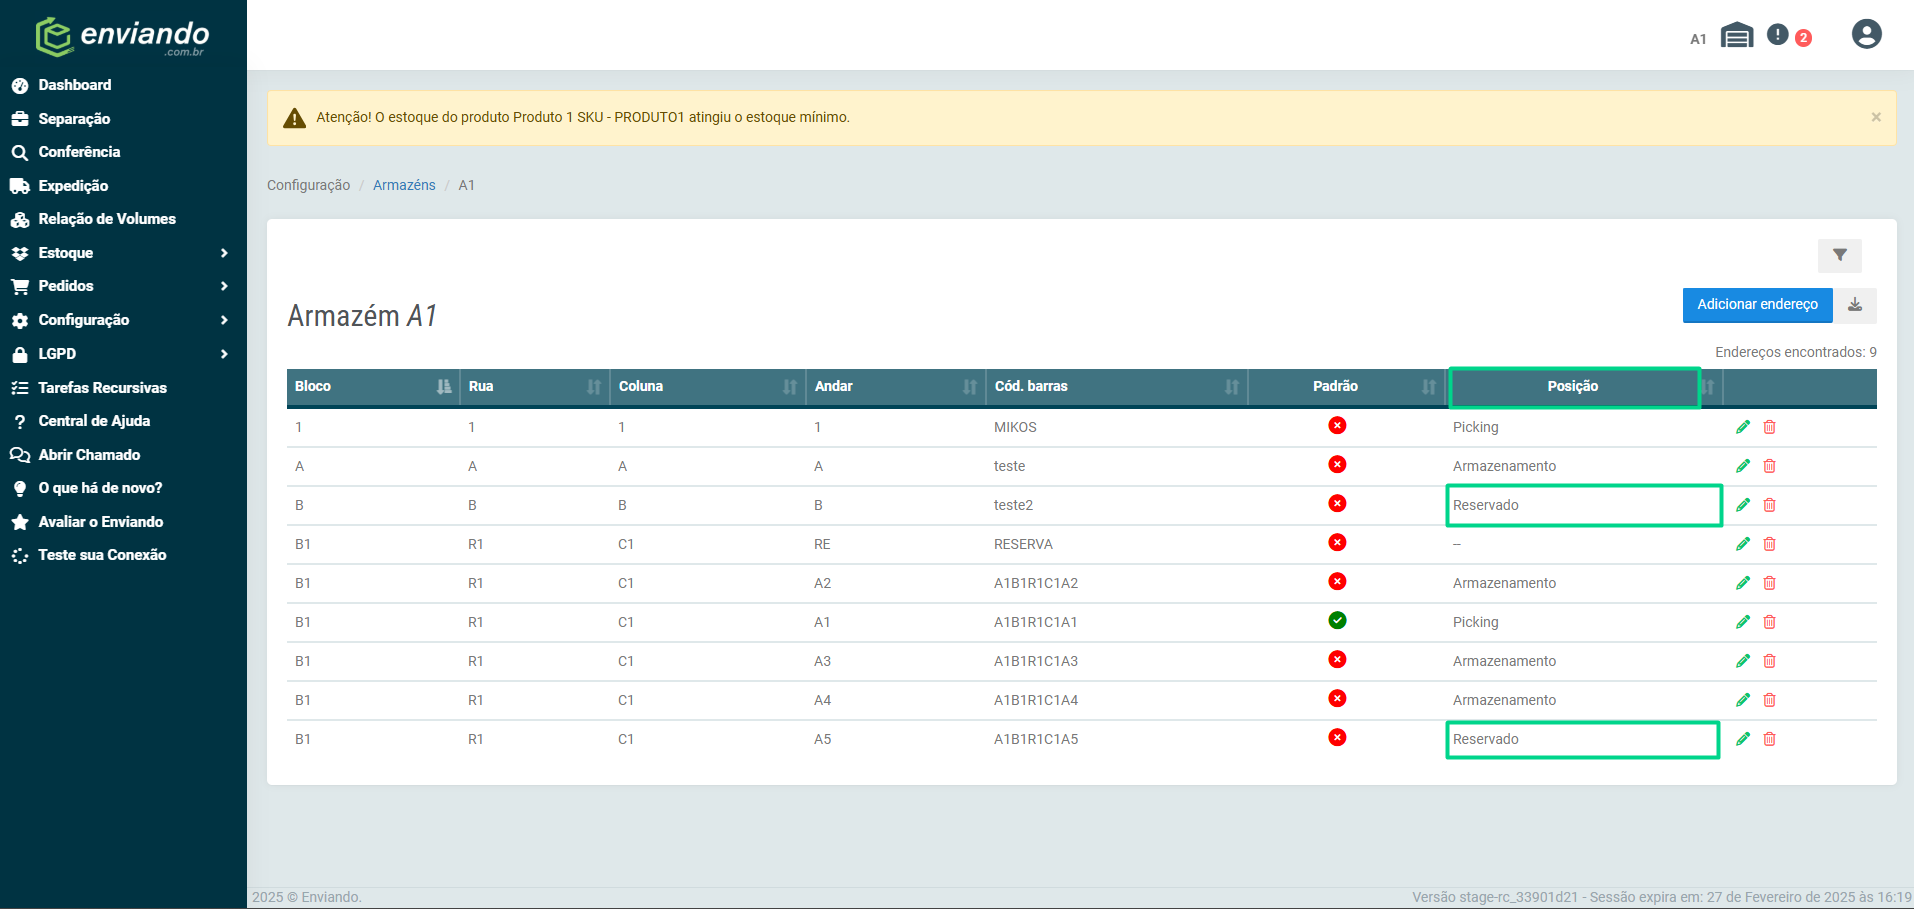Edit address row A1B1R1C1A4
The height and width of the screenshot is (909, 1914).
(1743, 700)
